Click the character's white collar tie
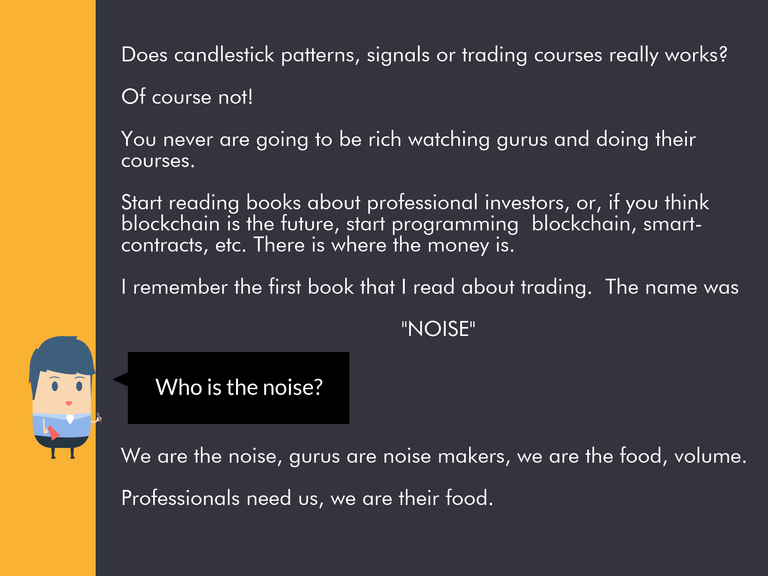This screenshot has width=768, height=576. click(70, 419)
